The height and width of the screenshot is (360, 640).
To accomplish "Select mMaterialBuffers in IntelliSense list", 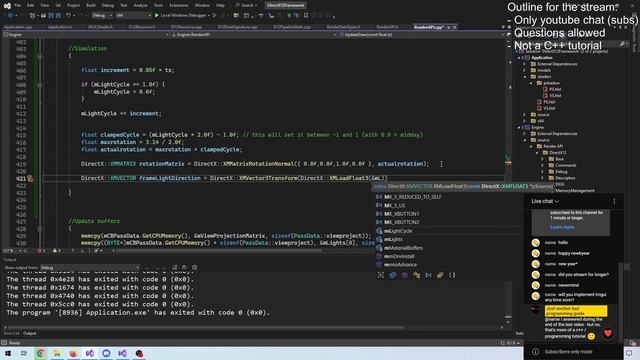I will click(x=449, y=248).
